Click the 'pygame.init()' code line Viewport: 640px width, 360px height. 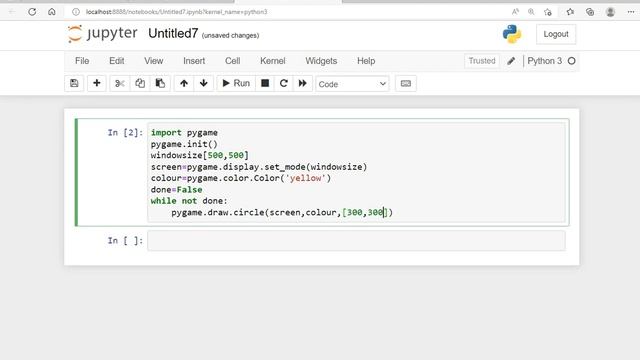click(184, 144)
